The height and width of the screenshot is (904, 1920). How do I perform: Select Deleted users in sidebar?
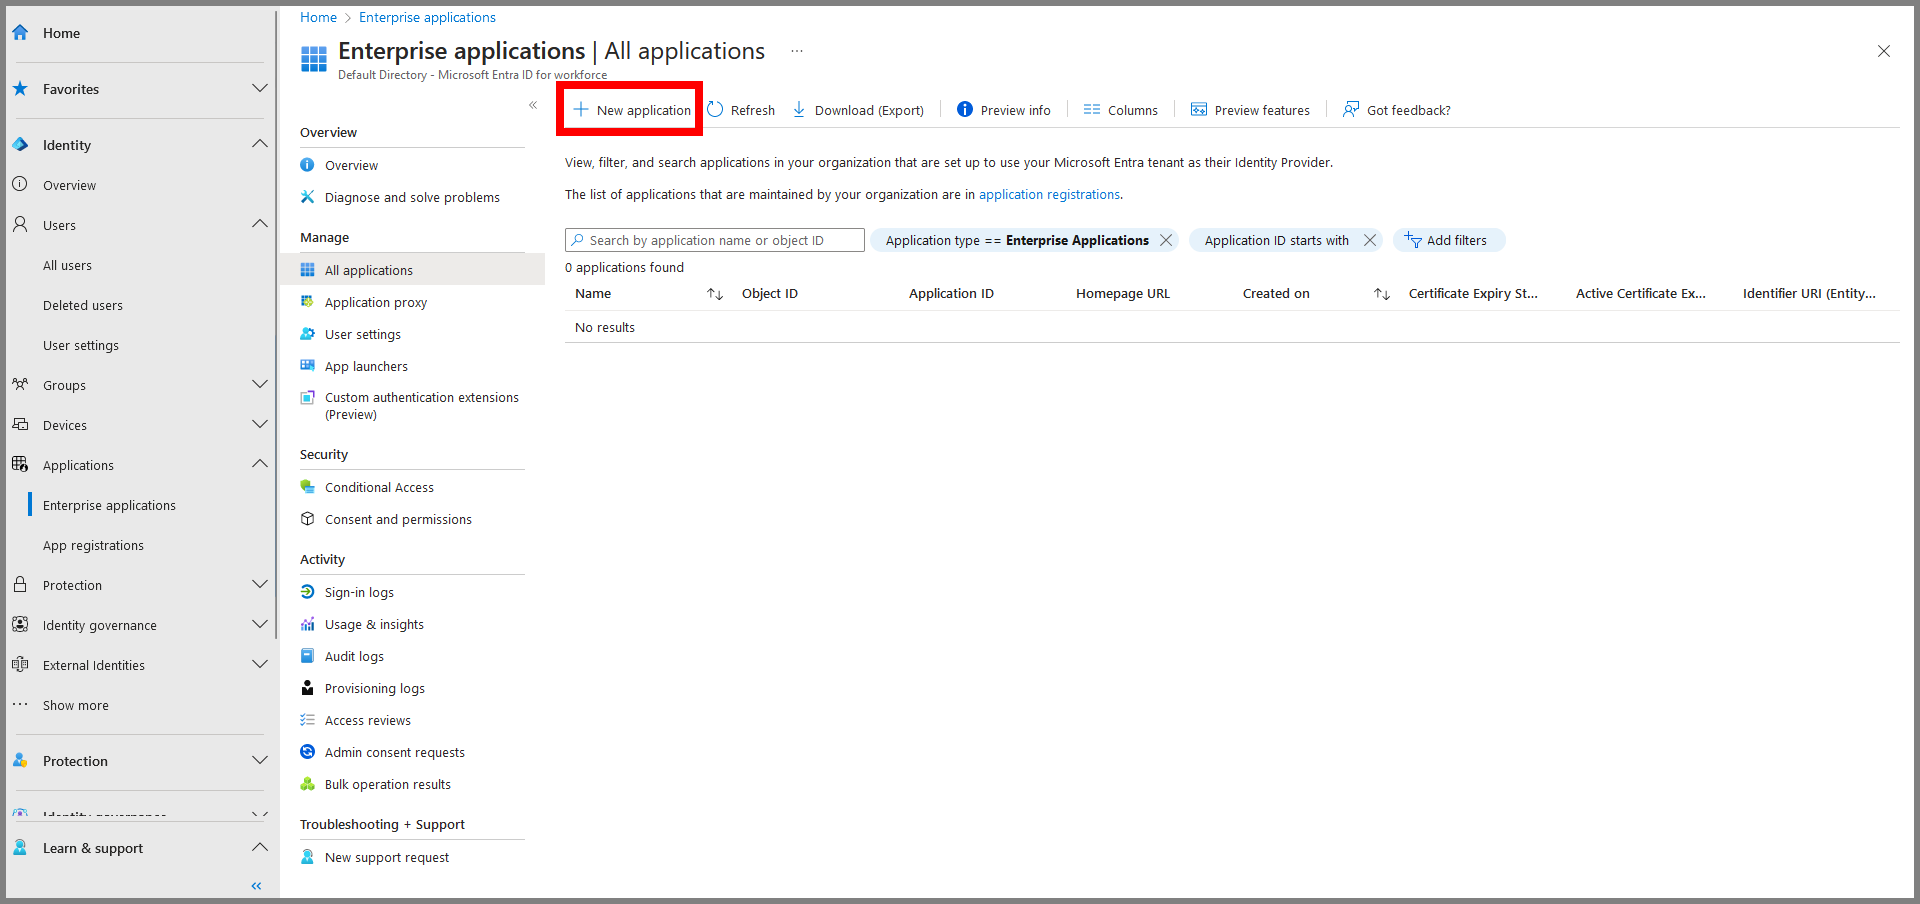(83, 305)
